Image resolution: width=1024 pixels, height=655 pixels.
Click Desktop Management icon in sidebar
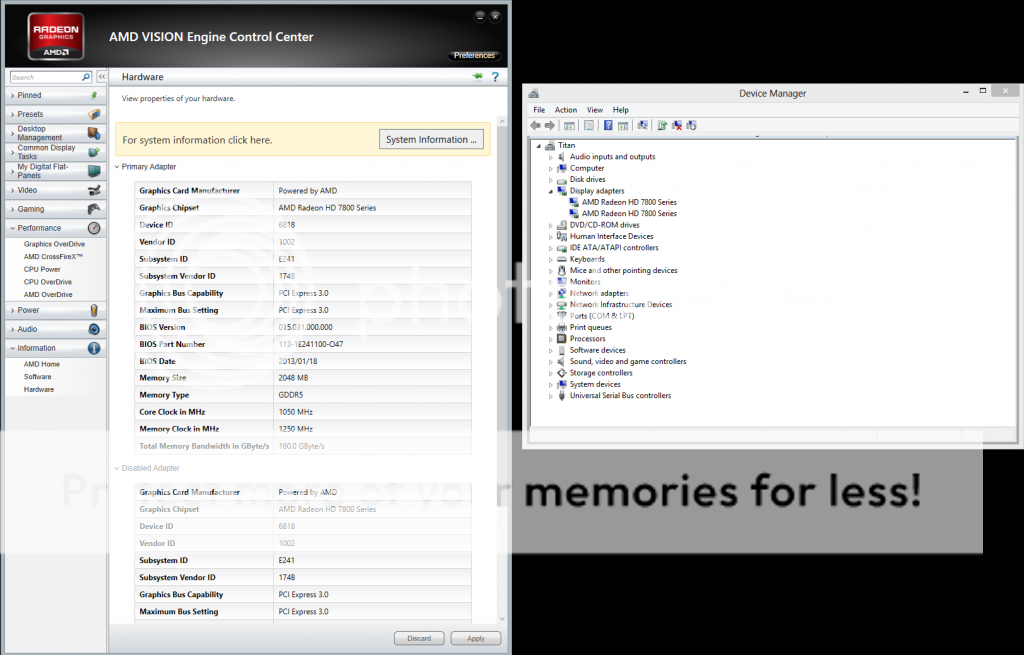pyautogui.click(x=95, y=133)
